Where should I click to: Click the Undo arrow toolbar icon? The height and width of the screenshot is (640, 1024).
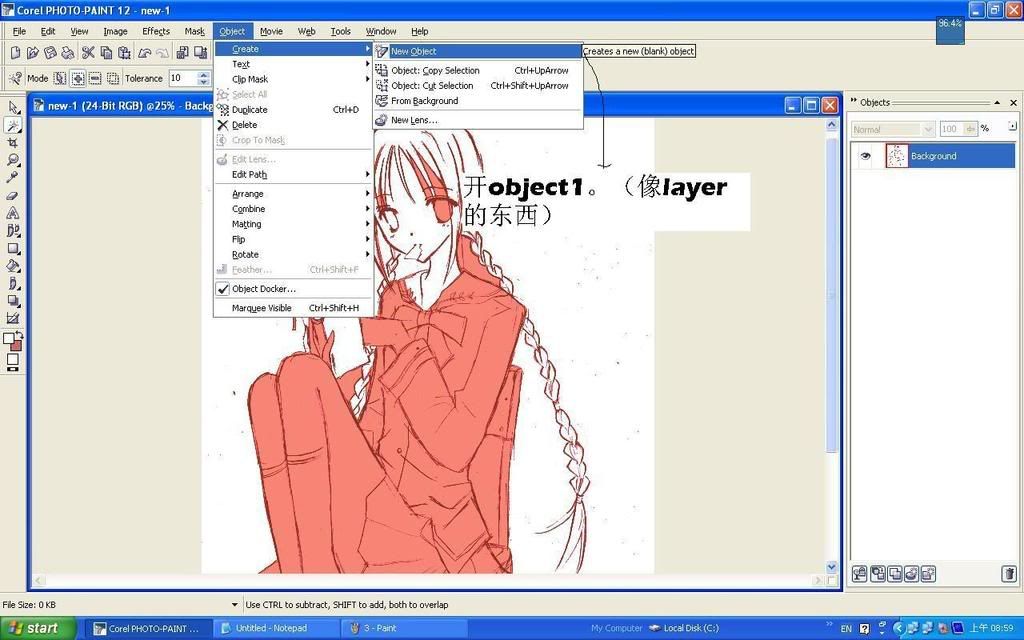[x=144, y=53]
